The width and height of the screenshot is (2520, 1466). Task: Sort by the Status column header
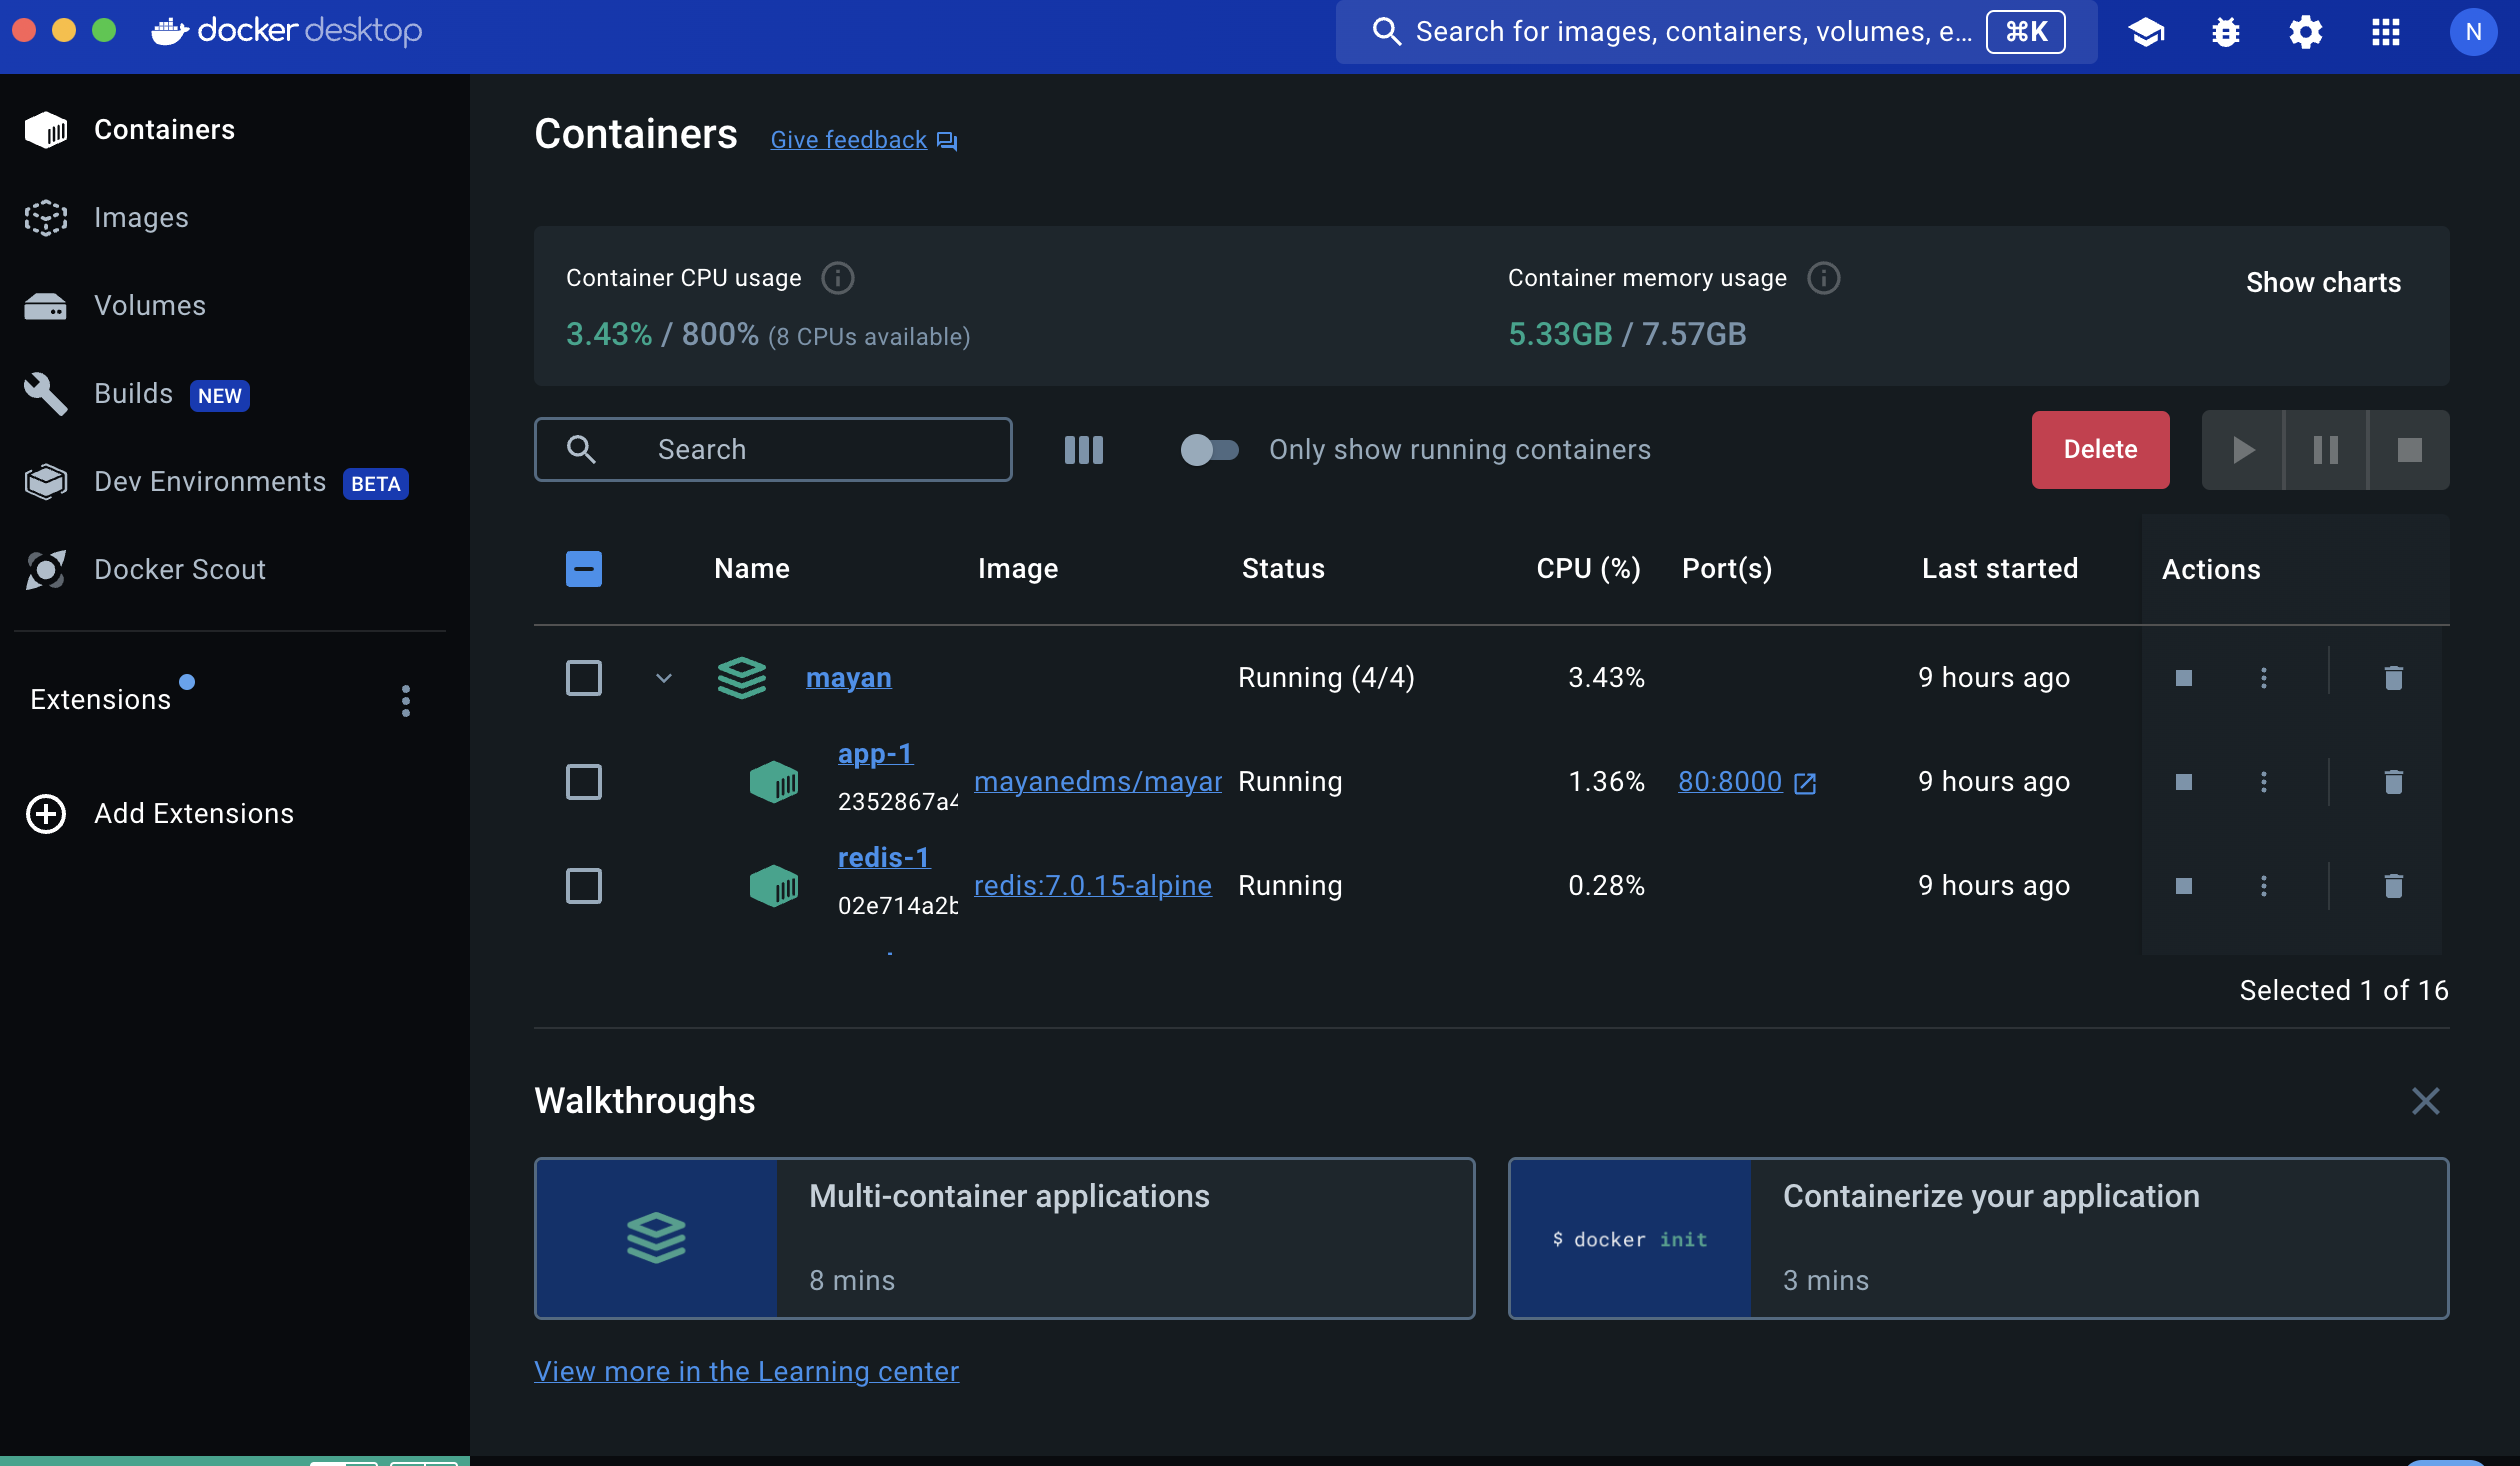coord(1283,569)
